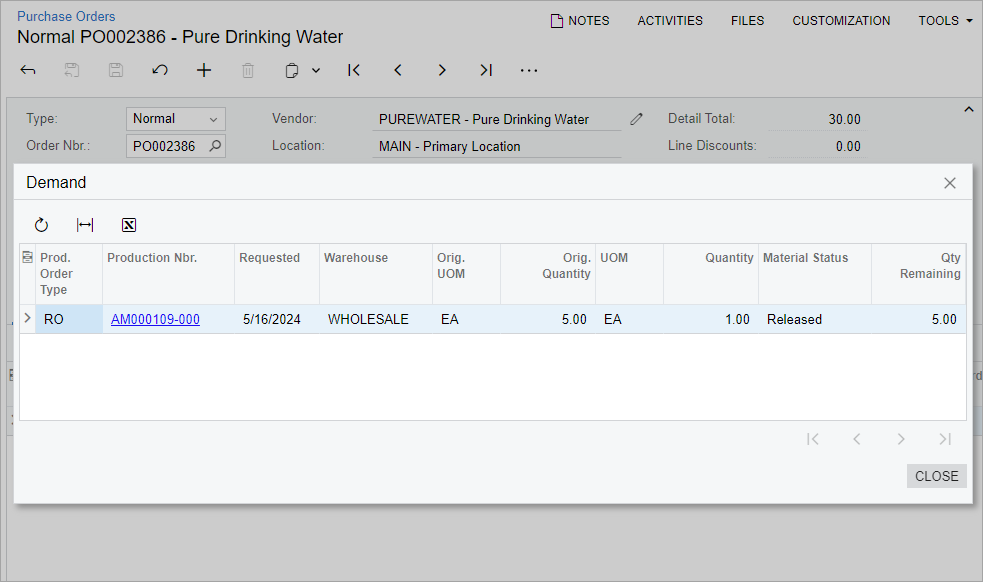
Task: Open the Customization menu
Action: click(841, 20)
